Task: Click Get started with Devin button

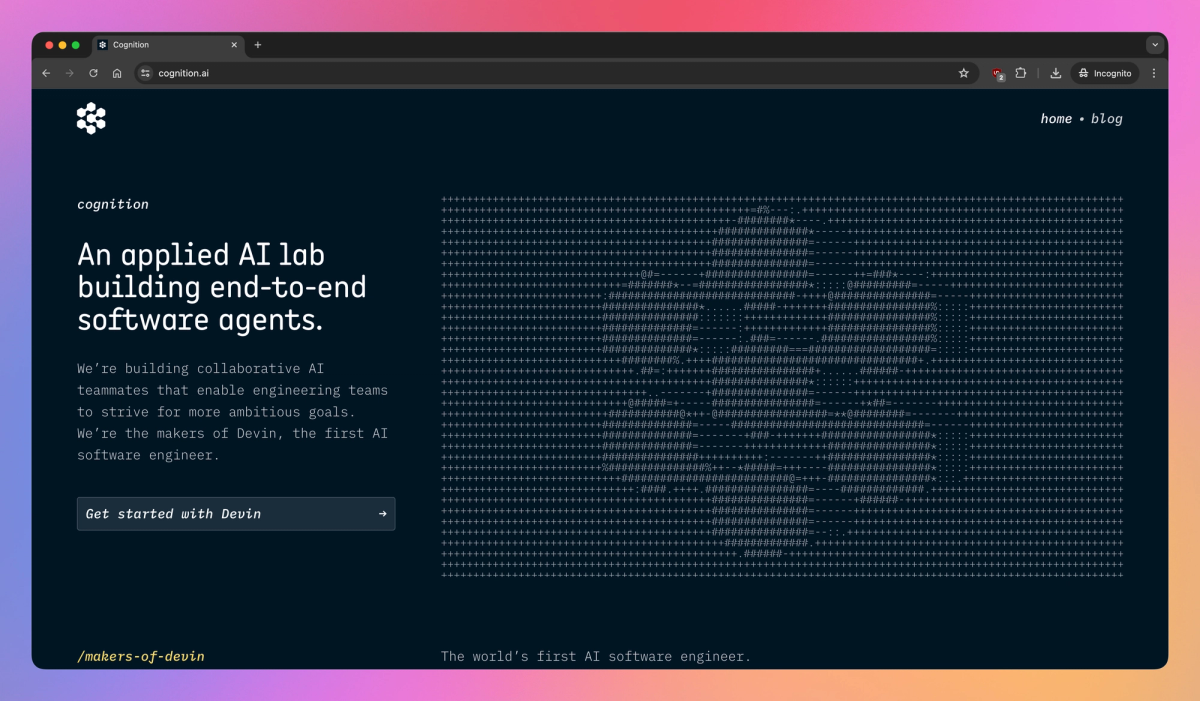Action: click(236, 514)
